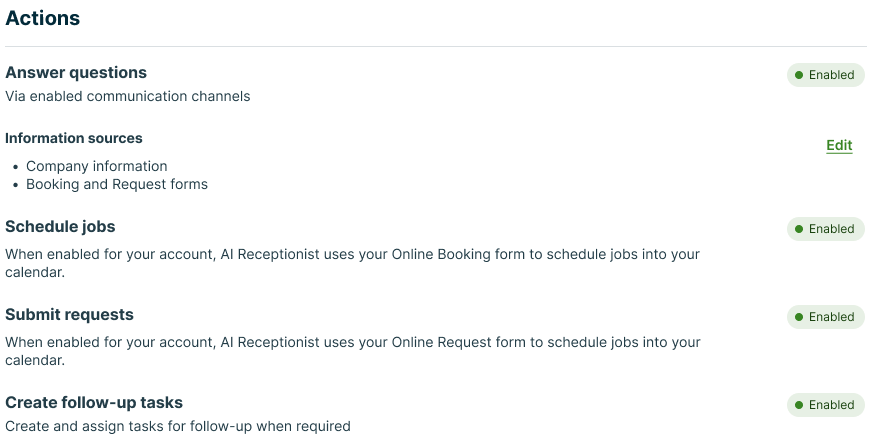Click the Schedule jobs heading

pos(60,227)
